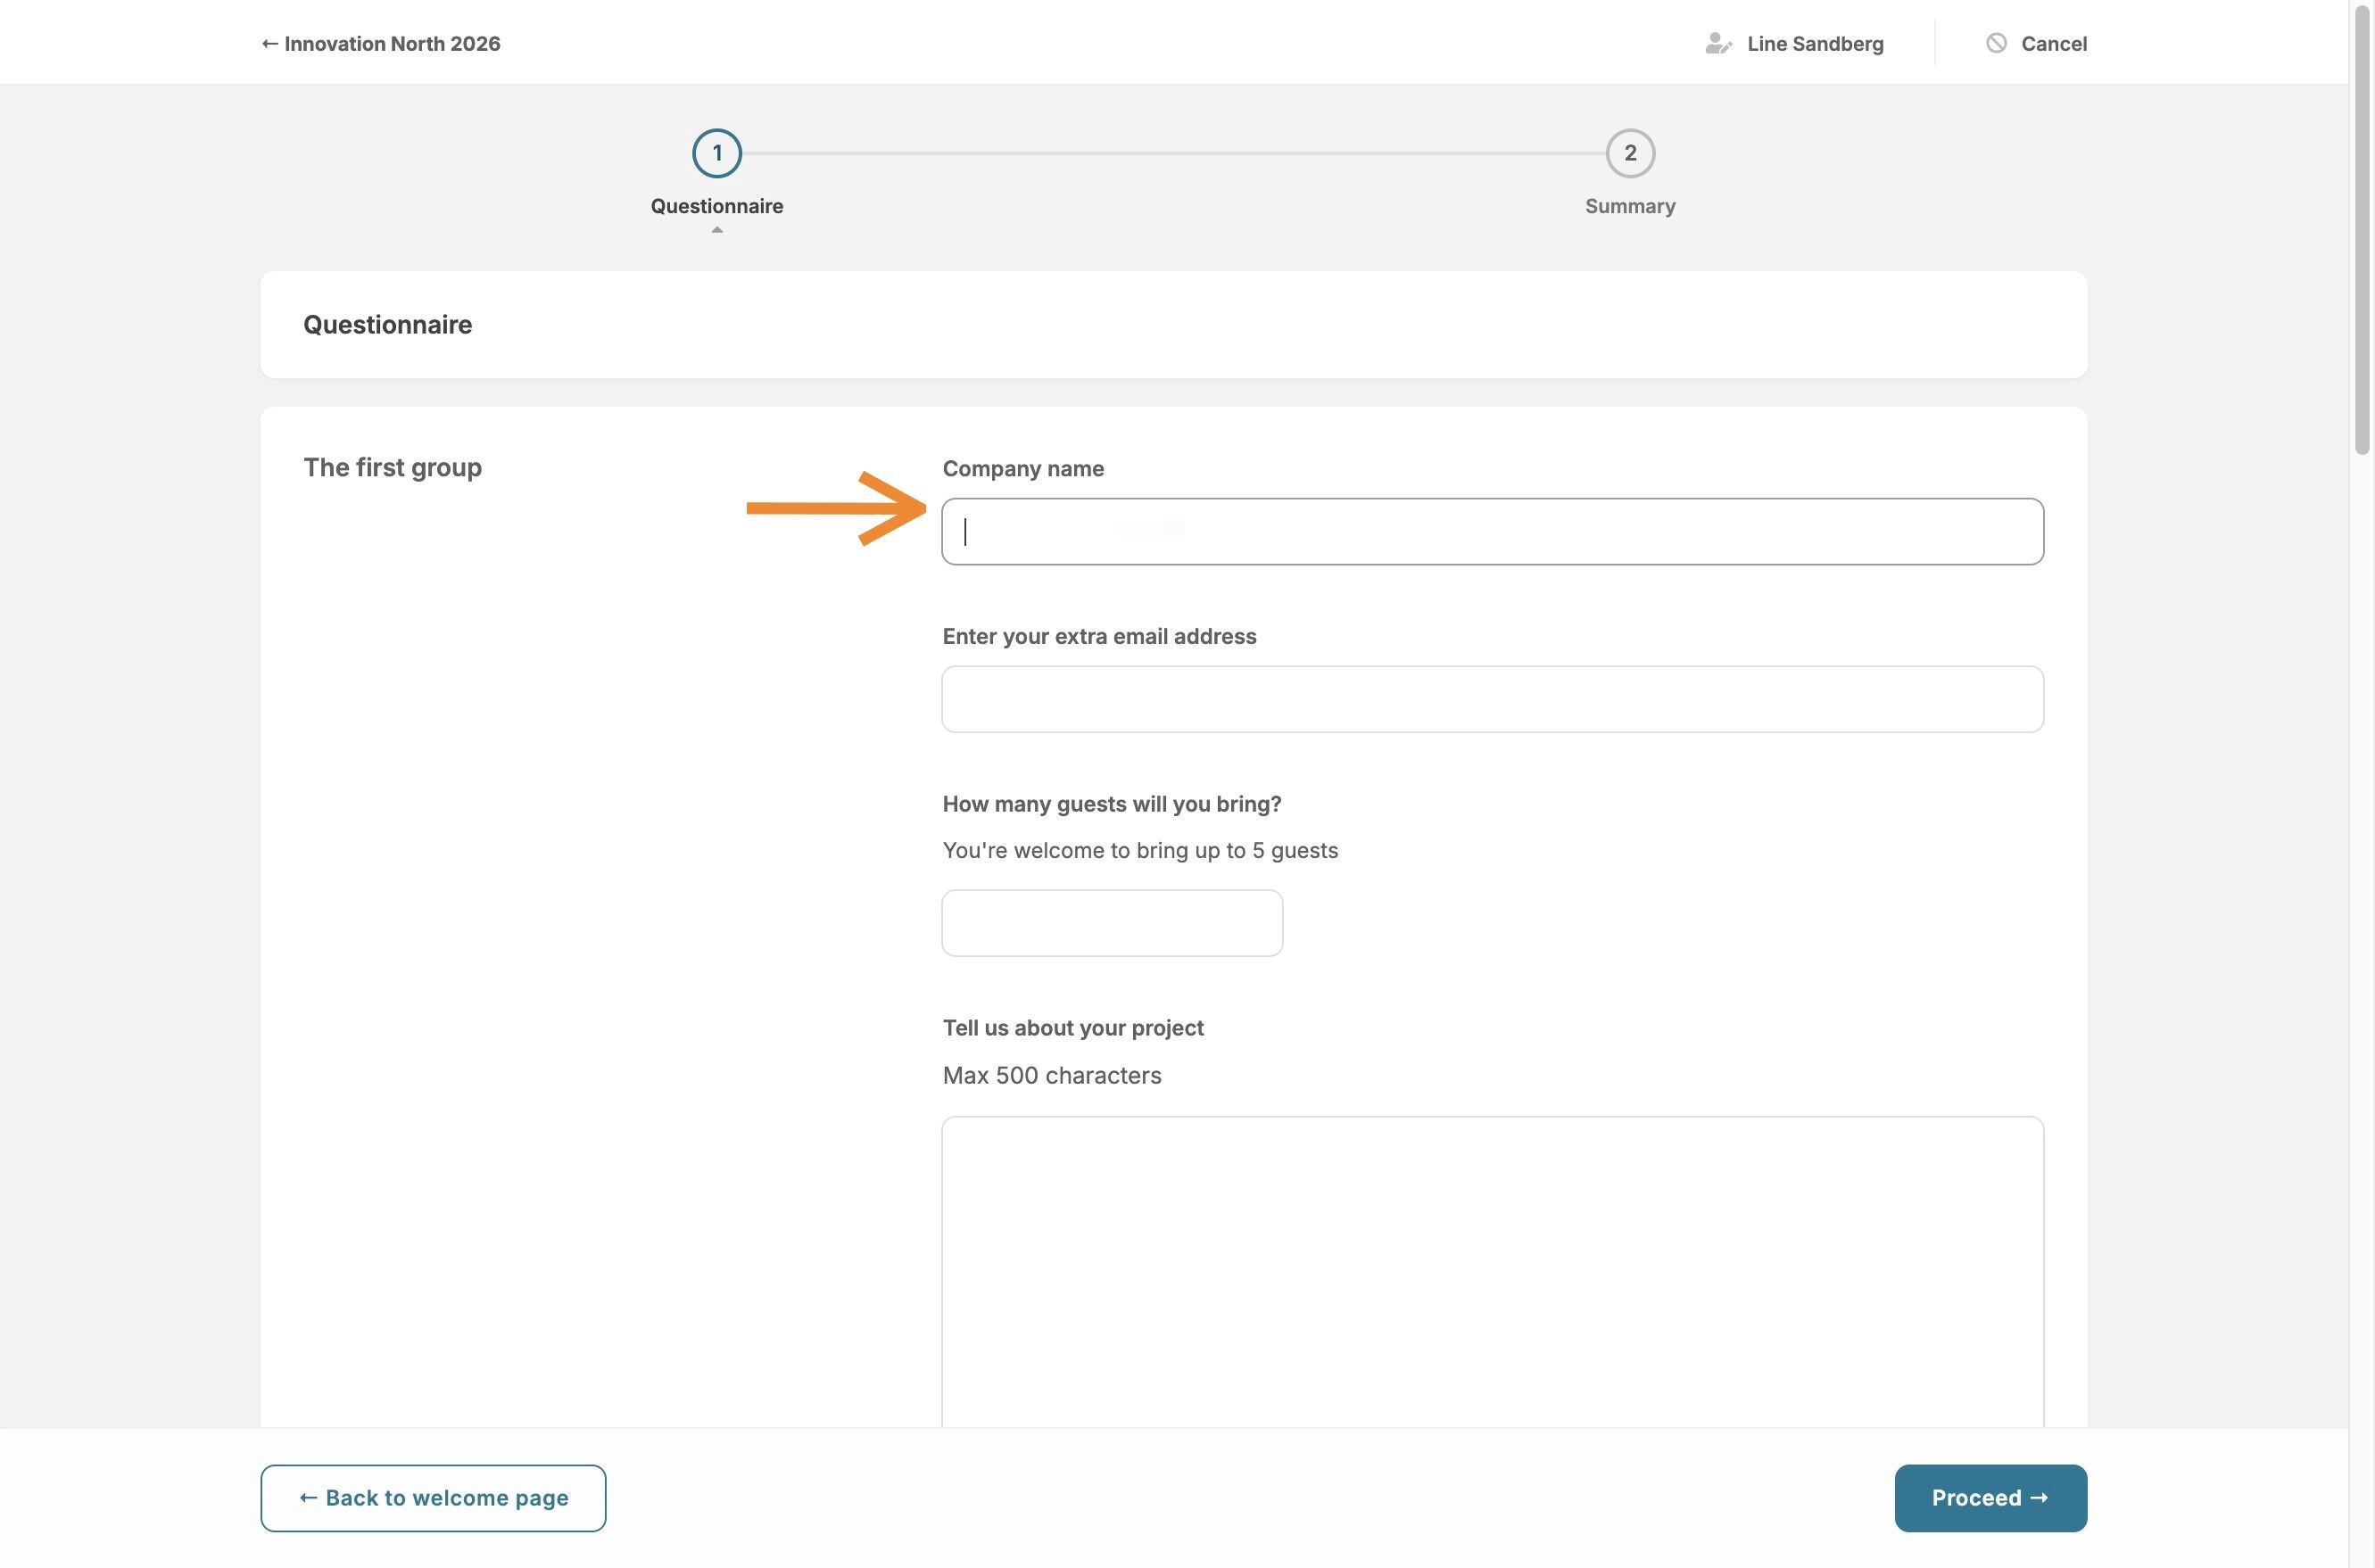Click the user edit icon beside Line Sandberg

coord(1717,43)
